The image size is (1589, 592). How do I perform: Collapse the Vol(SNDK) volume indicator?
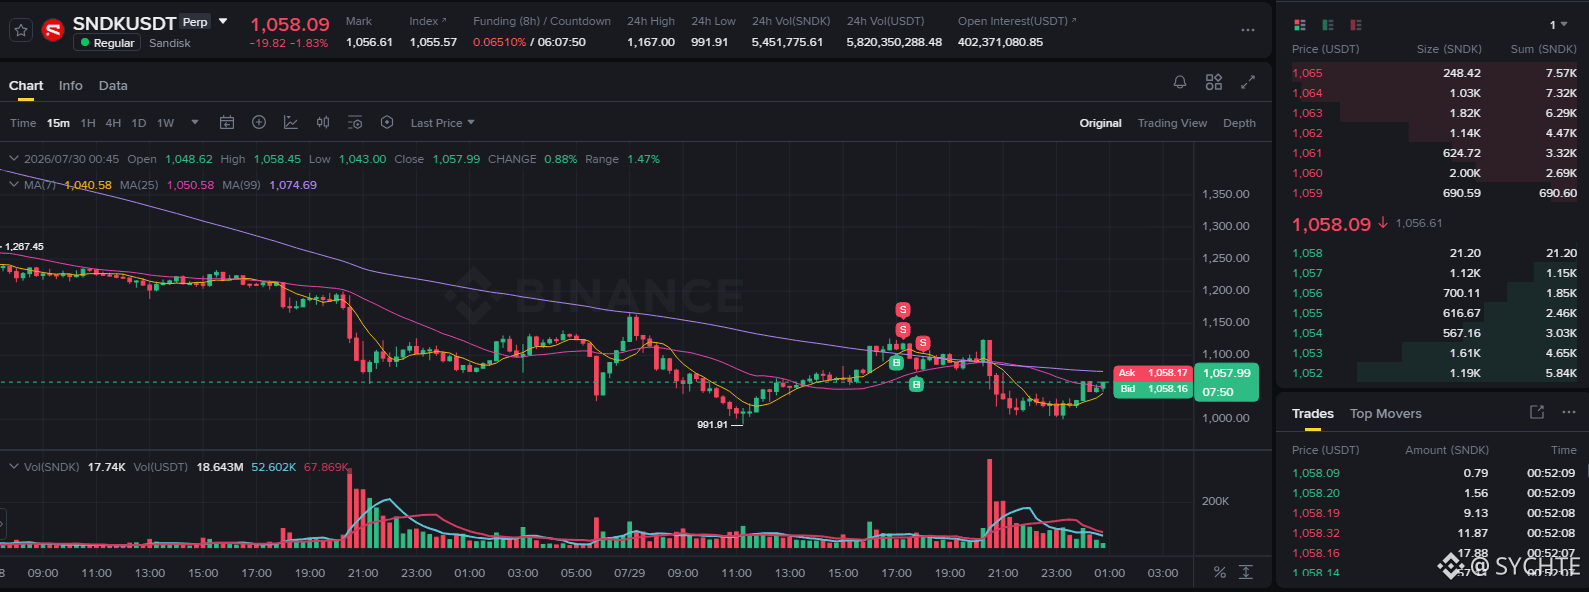click(14, 466)
